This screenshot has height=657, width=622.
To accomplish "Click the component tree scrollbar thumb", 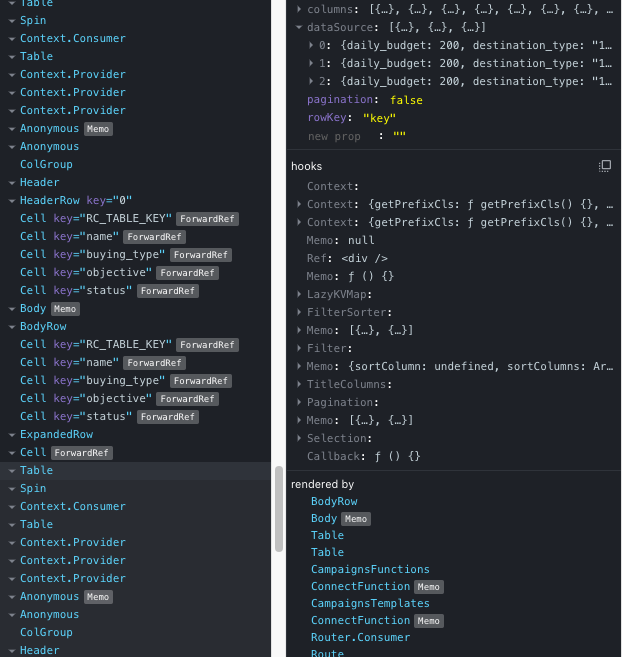I will point(279,508).
